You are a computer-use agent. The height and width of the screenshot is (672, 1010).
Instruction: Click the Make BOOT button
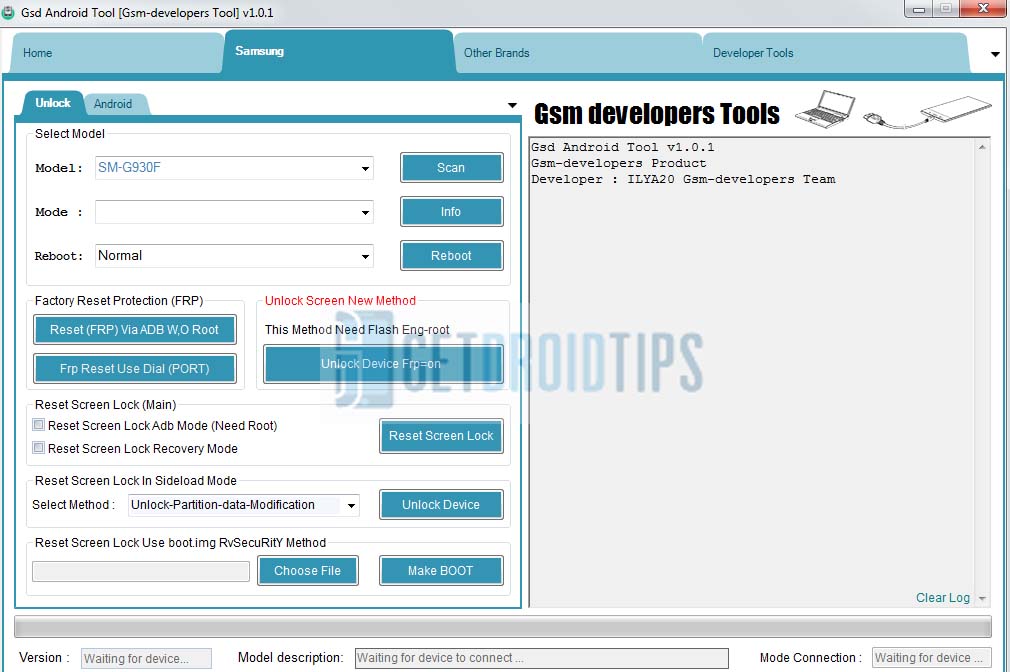tap(441, 571)
